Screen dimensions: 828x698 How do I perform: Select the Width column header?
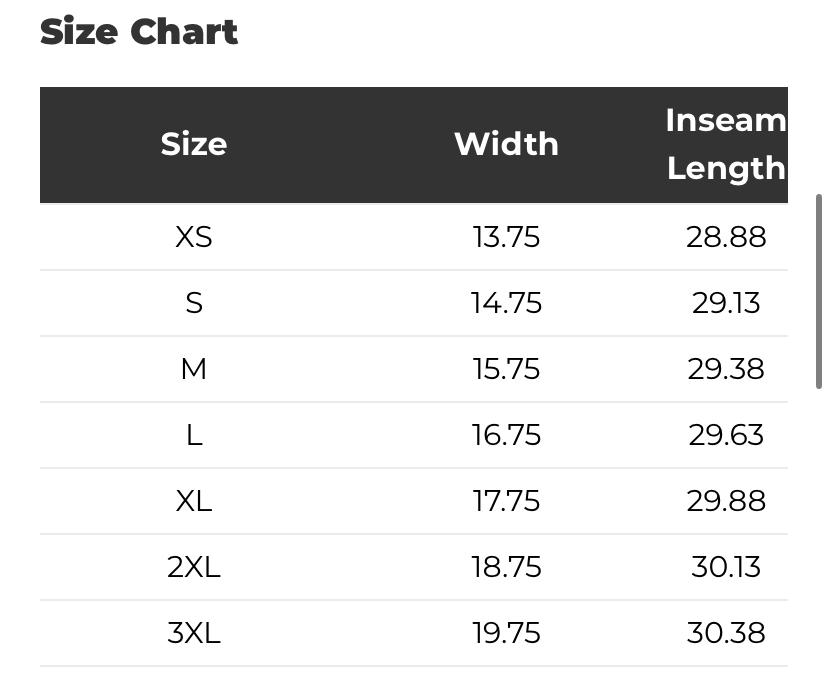(506, 144)
